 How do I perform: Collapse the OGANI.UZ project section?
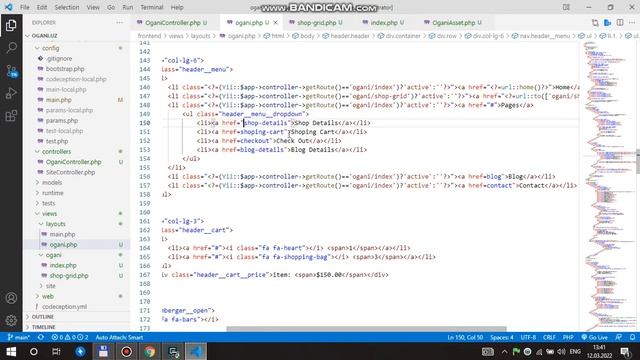coord(44,36)
